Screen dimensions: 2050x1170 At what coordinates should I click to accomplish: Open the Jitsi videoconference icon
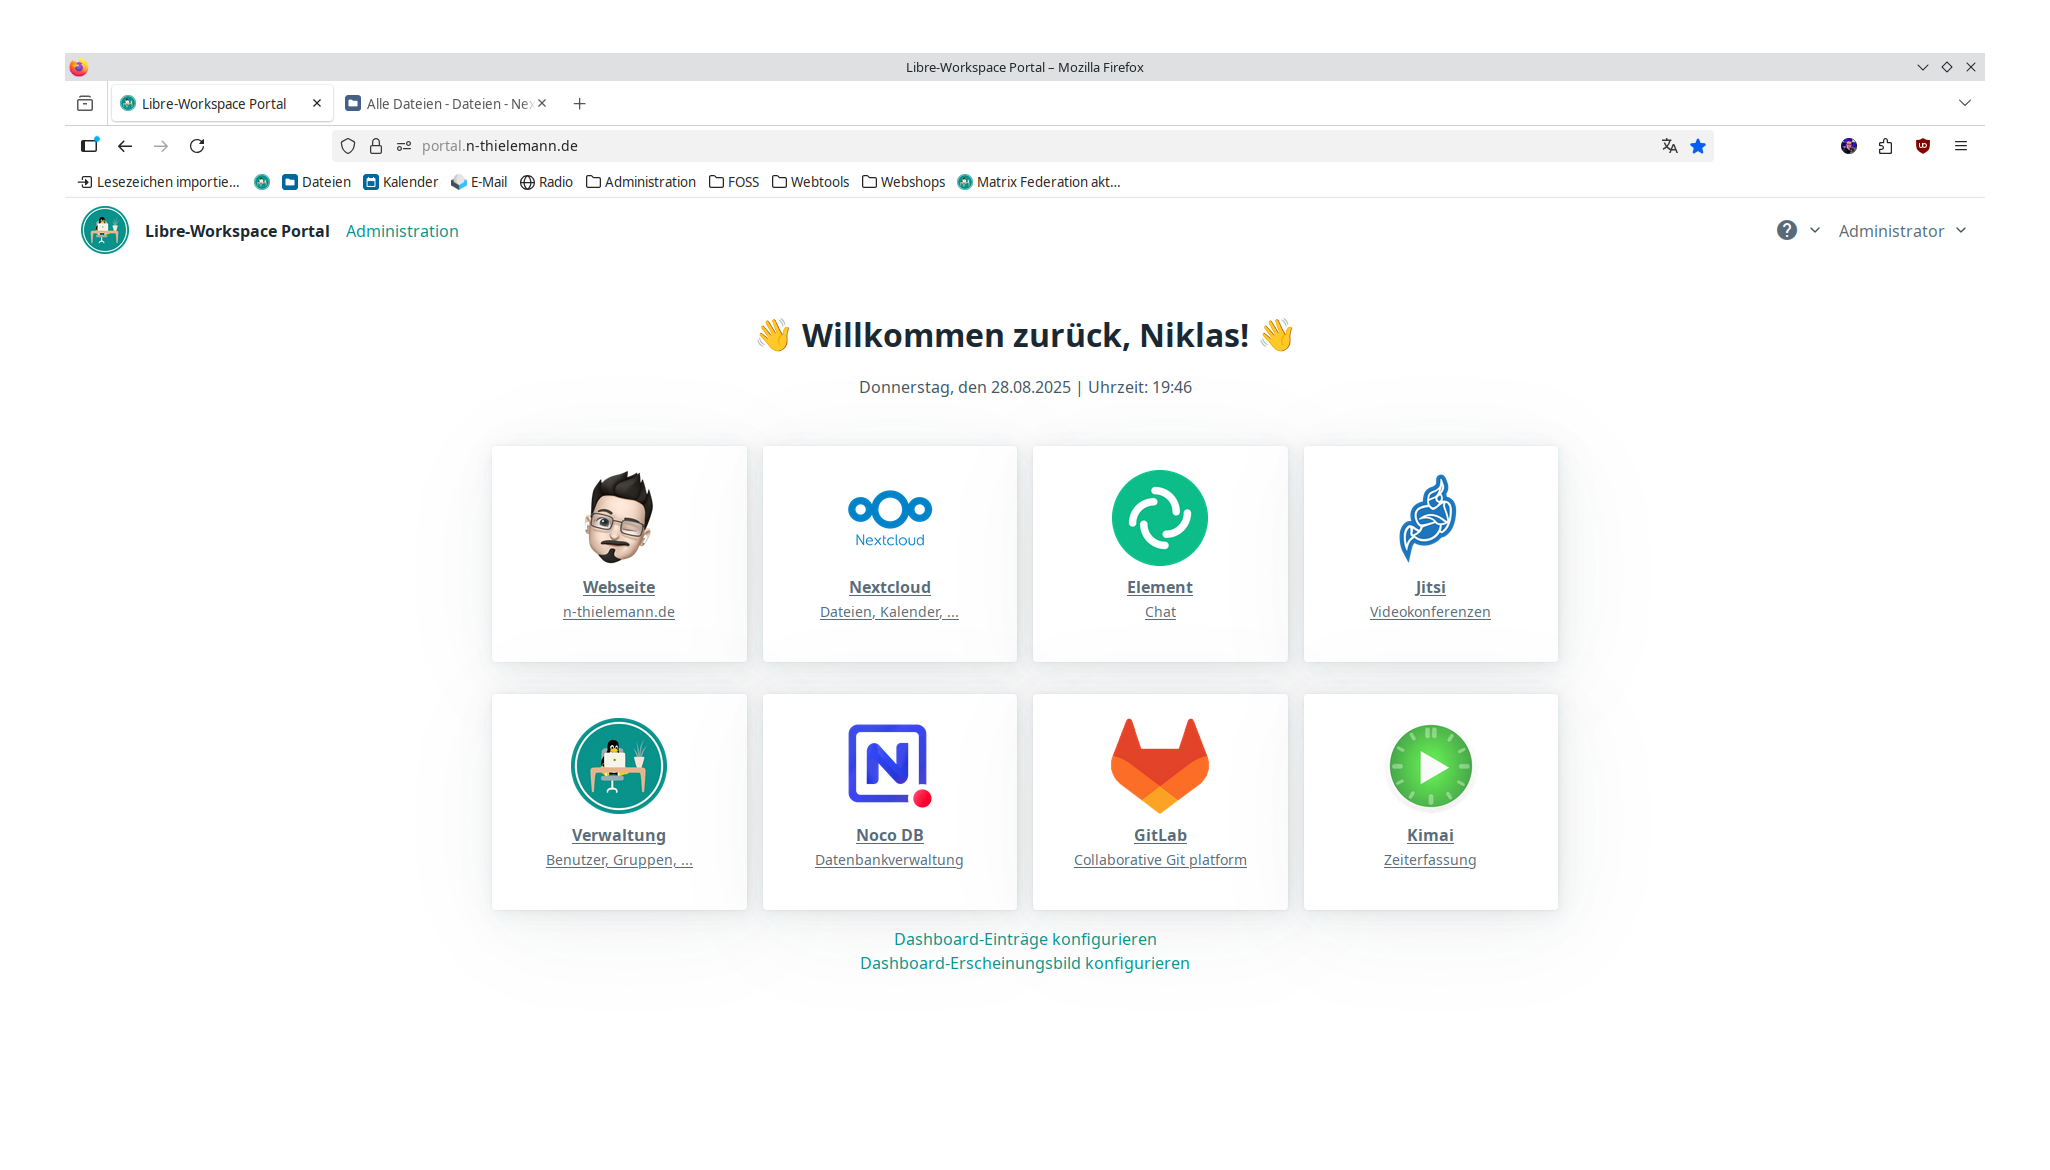click(x=1428, y=518)
